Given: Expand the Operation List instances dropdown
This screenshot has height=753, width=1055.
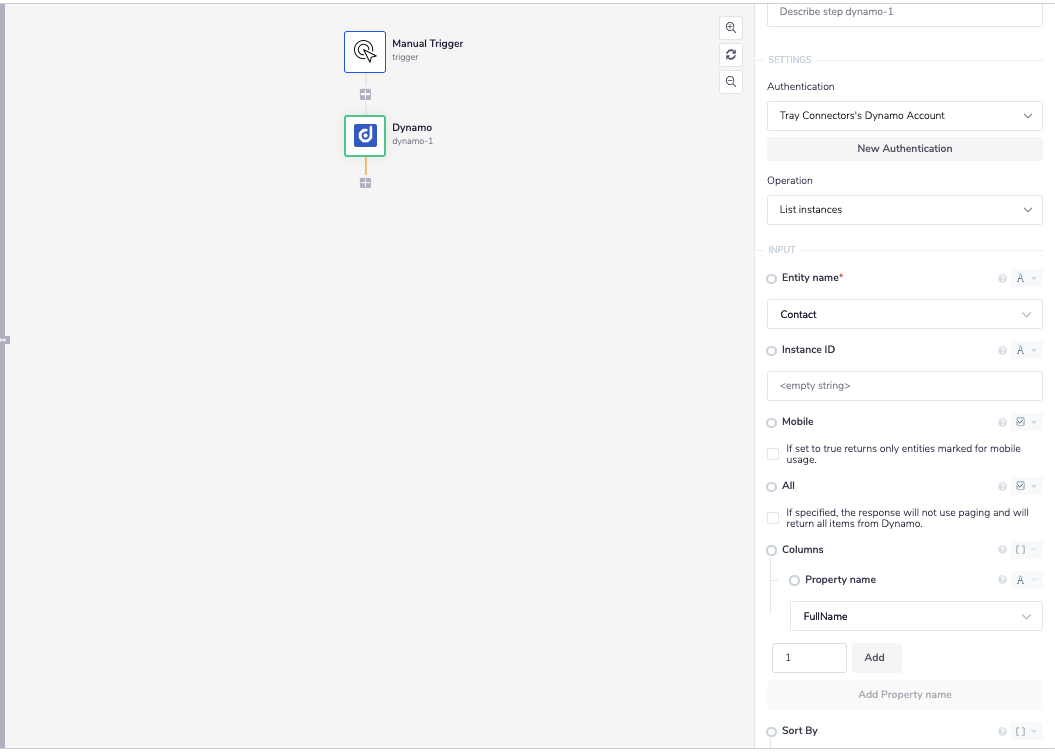Looking at the screenshot, I should tap(904, 210).
